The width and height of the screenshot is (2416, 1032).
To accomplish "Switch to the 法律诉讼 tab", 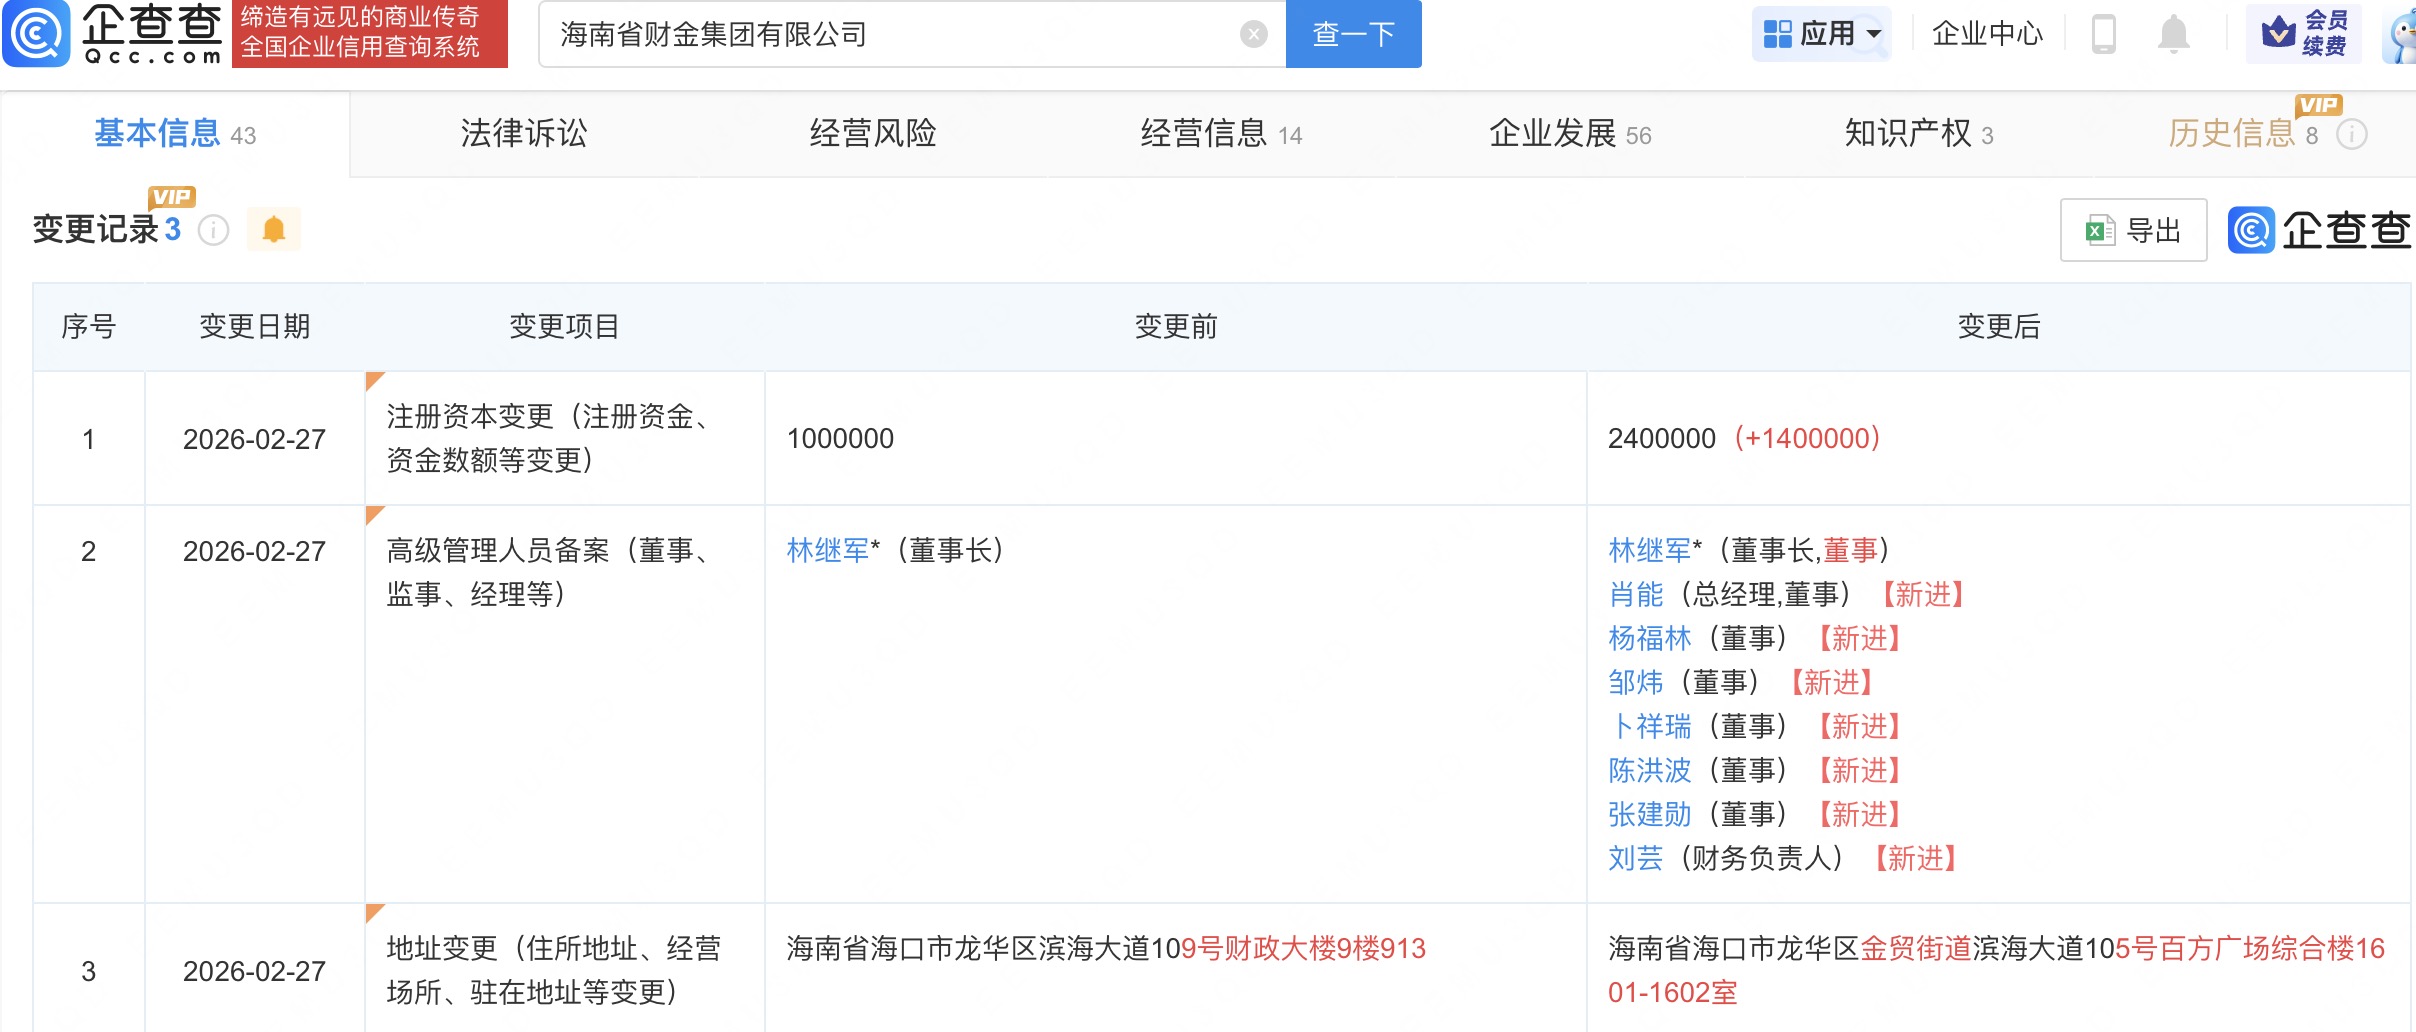I will tap(523, 134).
